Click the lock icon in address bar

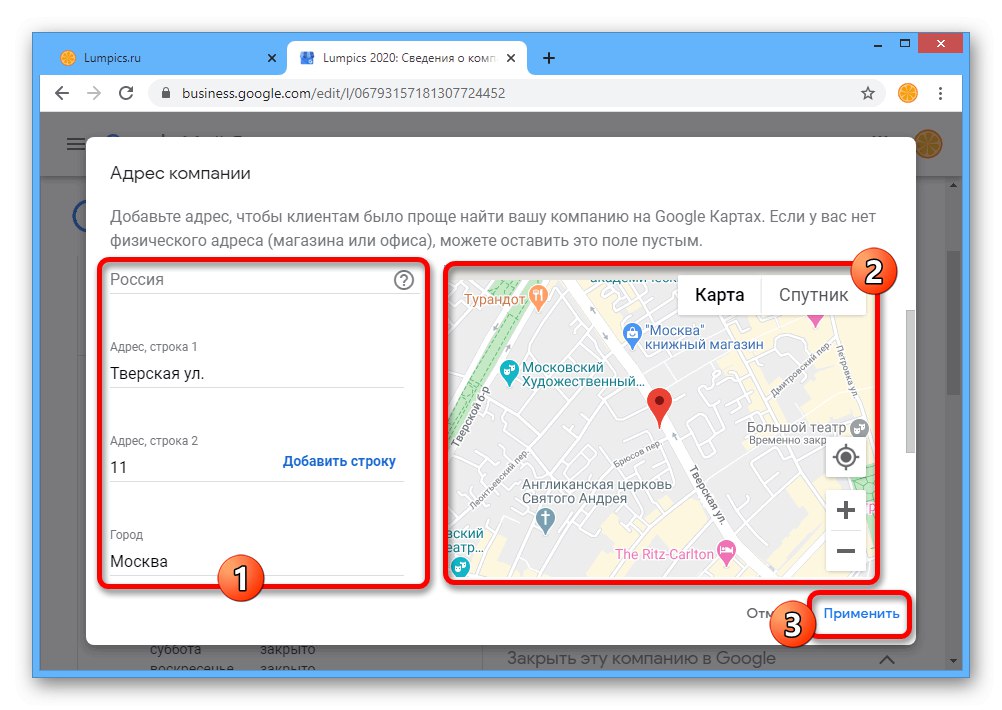pos(166,93)
